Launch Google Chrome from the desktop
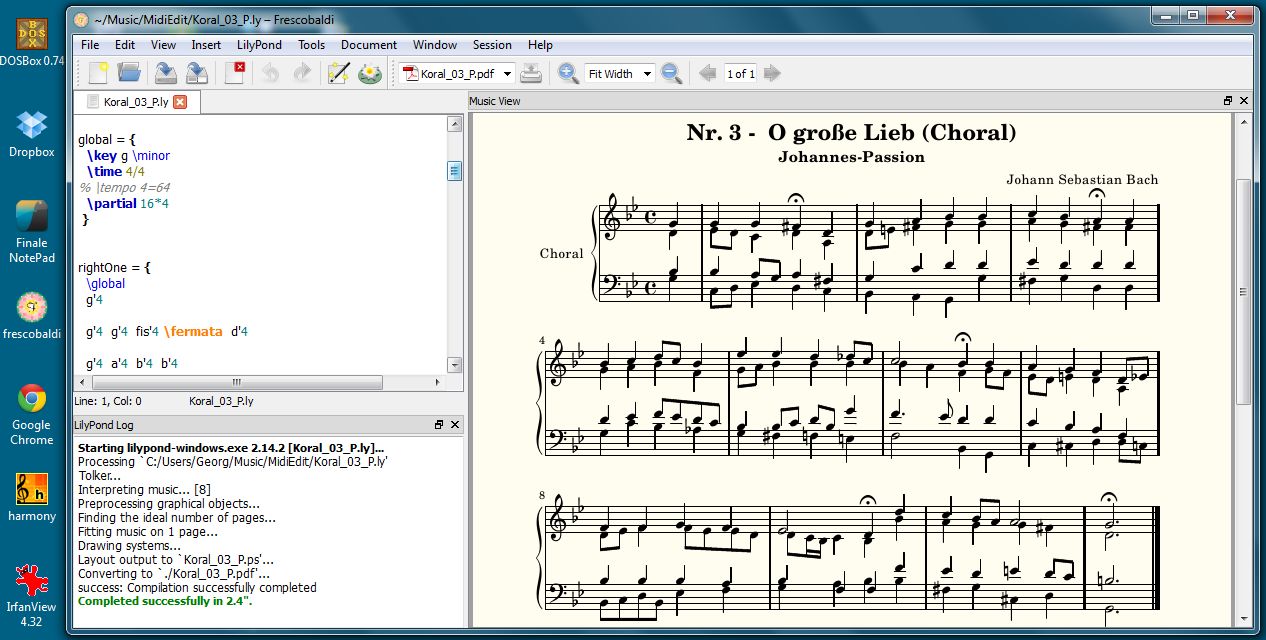The height and width of the screenshot is (640, 1266). tap(31, 415)
